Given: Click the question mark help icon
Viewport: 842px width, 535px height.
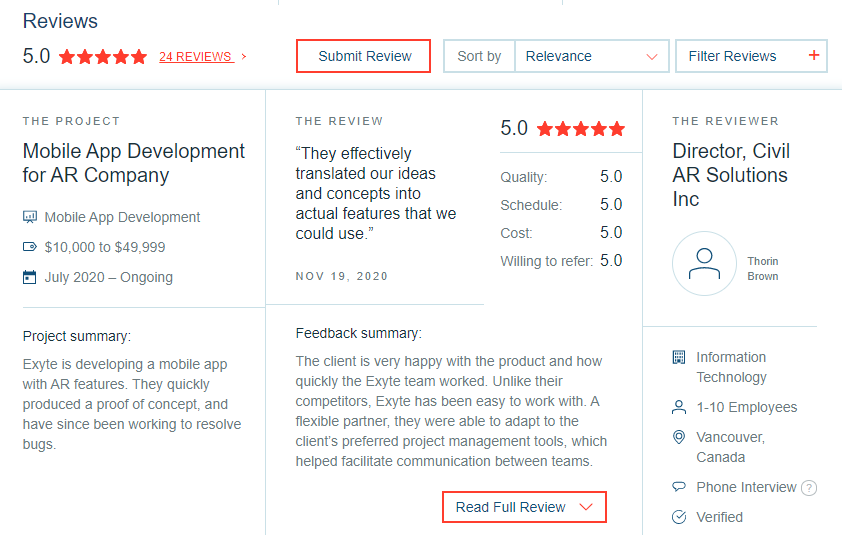Looking at the screenshot, I should click(x=809, y=488).
